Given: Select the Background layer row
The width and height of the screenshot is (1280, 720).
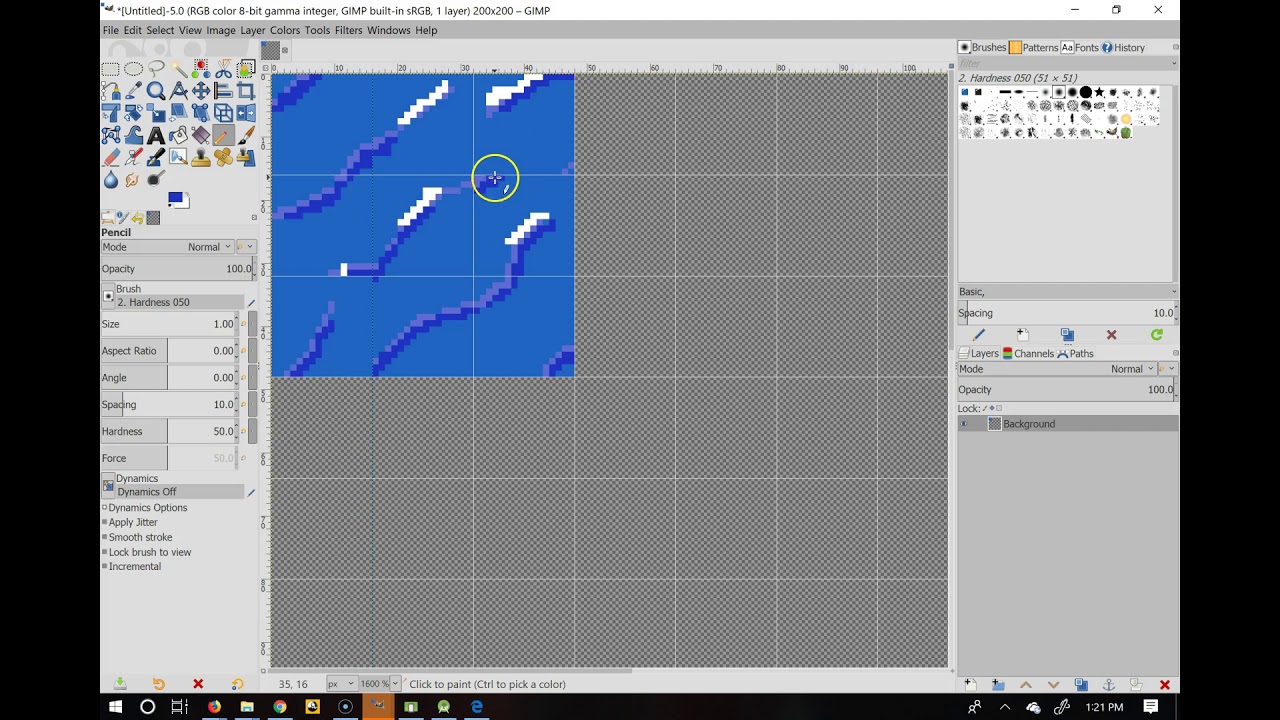Looking at the screenshot, I should tap(1067, 424).
